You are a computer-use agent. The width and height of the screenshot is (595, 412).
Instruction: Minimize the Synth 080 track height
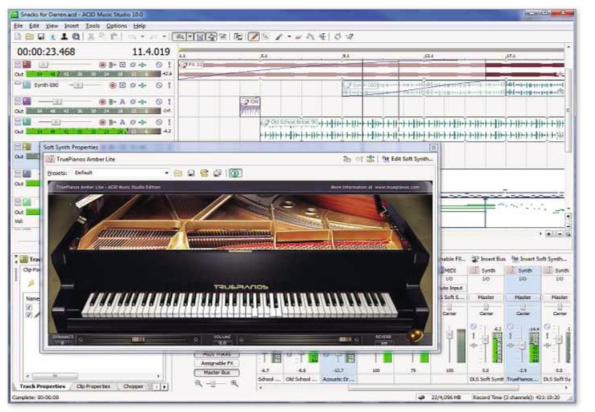(17, 82)
